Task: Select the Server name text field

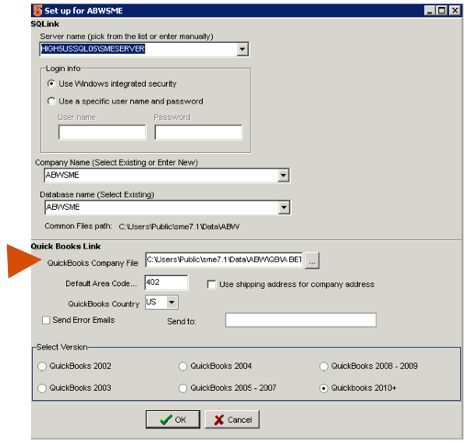Action: 139,49
